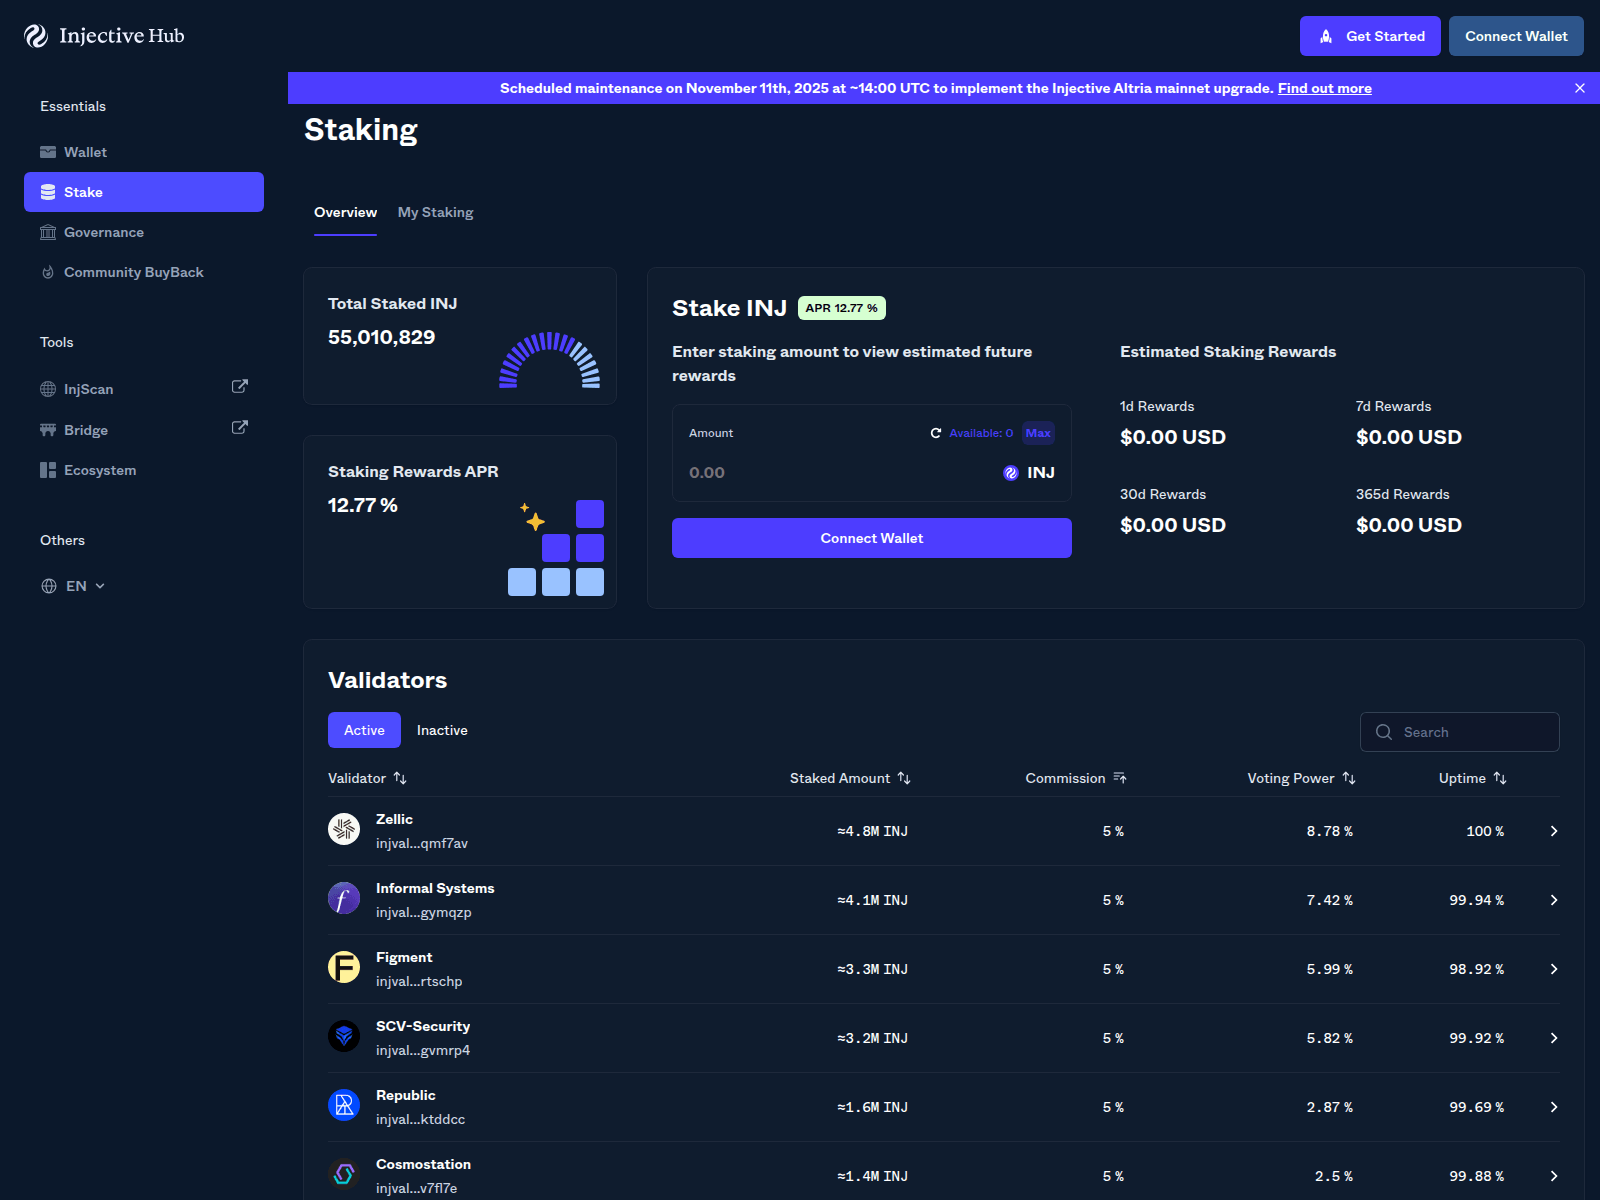Open InjScan external link icon
This screenshot has height=1200, width=1600.
pos(240,386)
